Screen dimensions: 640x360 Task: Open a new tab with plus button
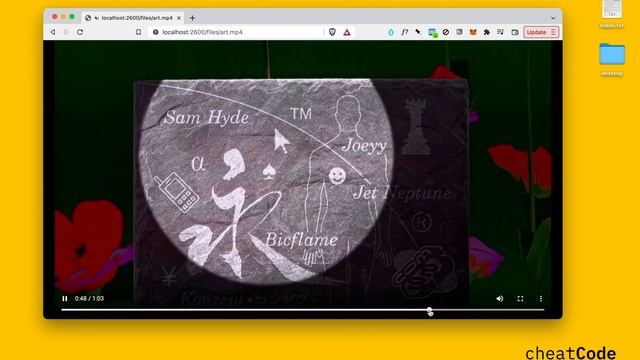point(192,18)
